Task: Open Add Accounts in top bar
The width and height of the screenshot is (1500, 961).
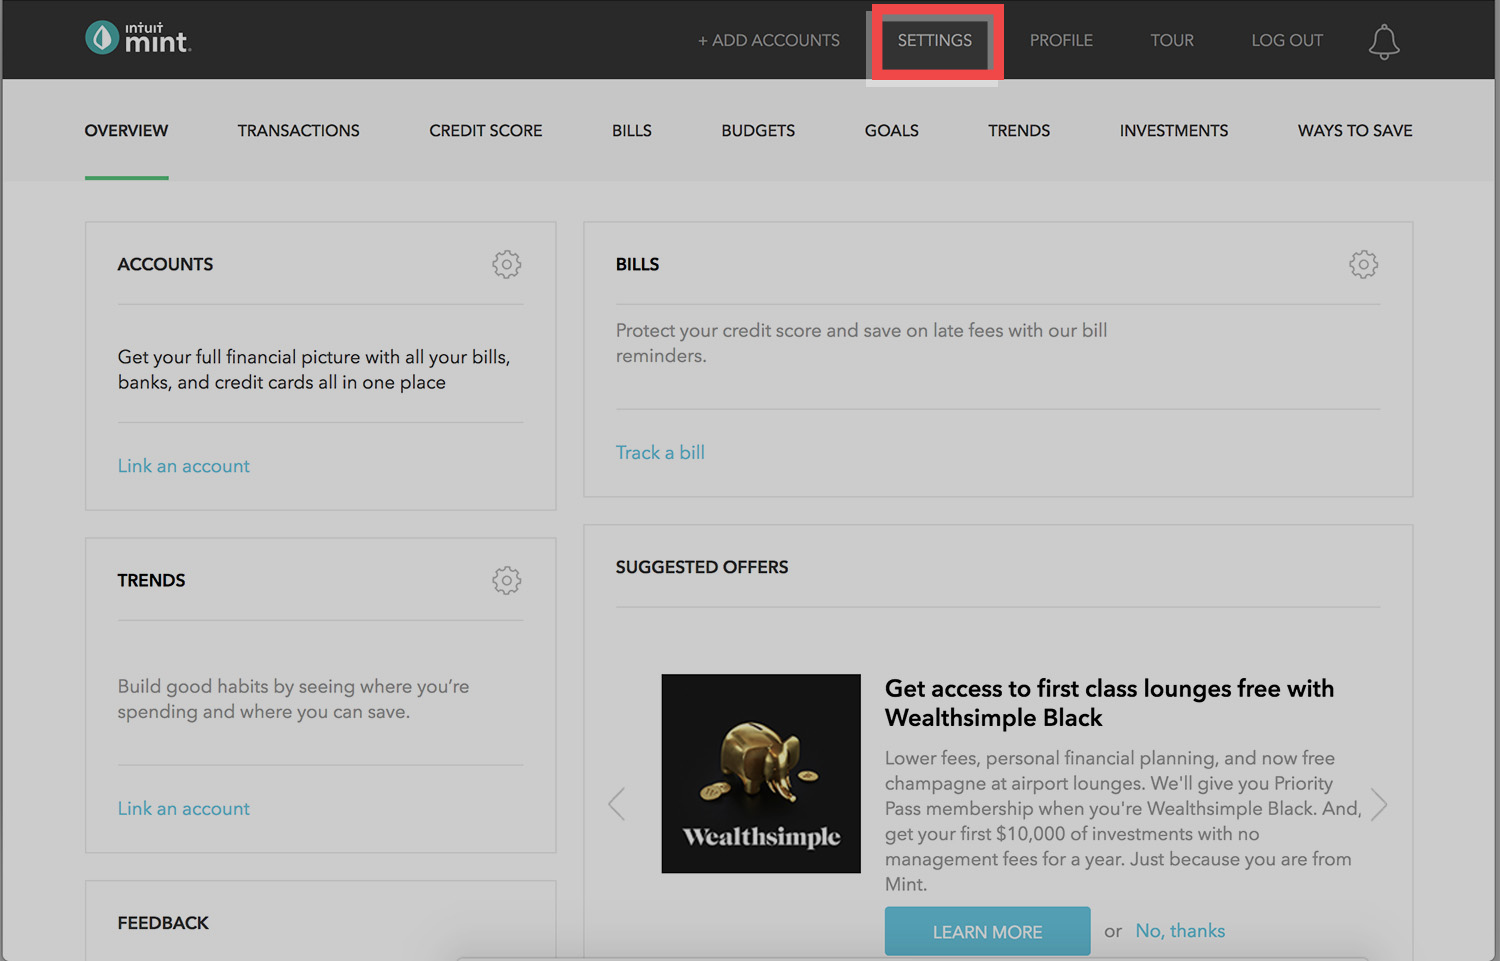Action: coord(769,40)
